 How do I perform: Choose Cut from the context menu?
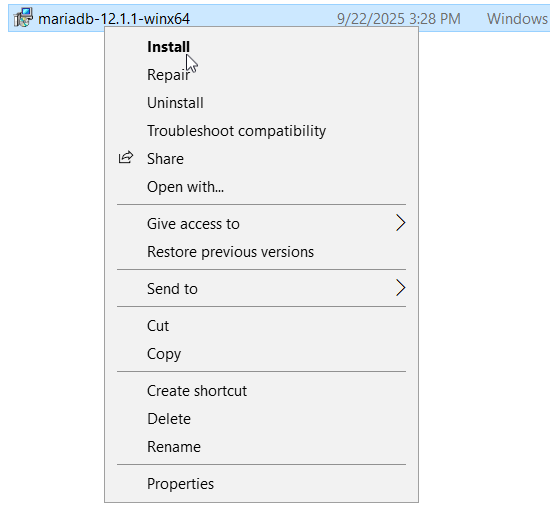click(x=158, y=326)
